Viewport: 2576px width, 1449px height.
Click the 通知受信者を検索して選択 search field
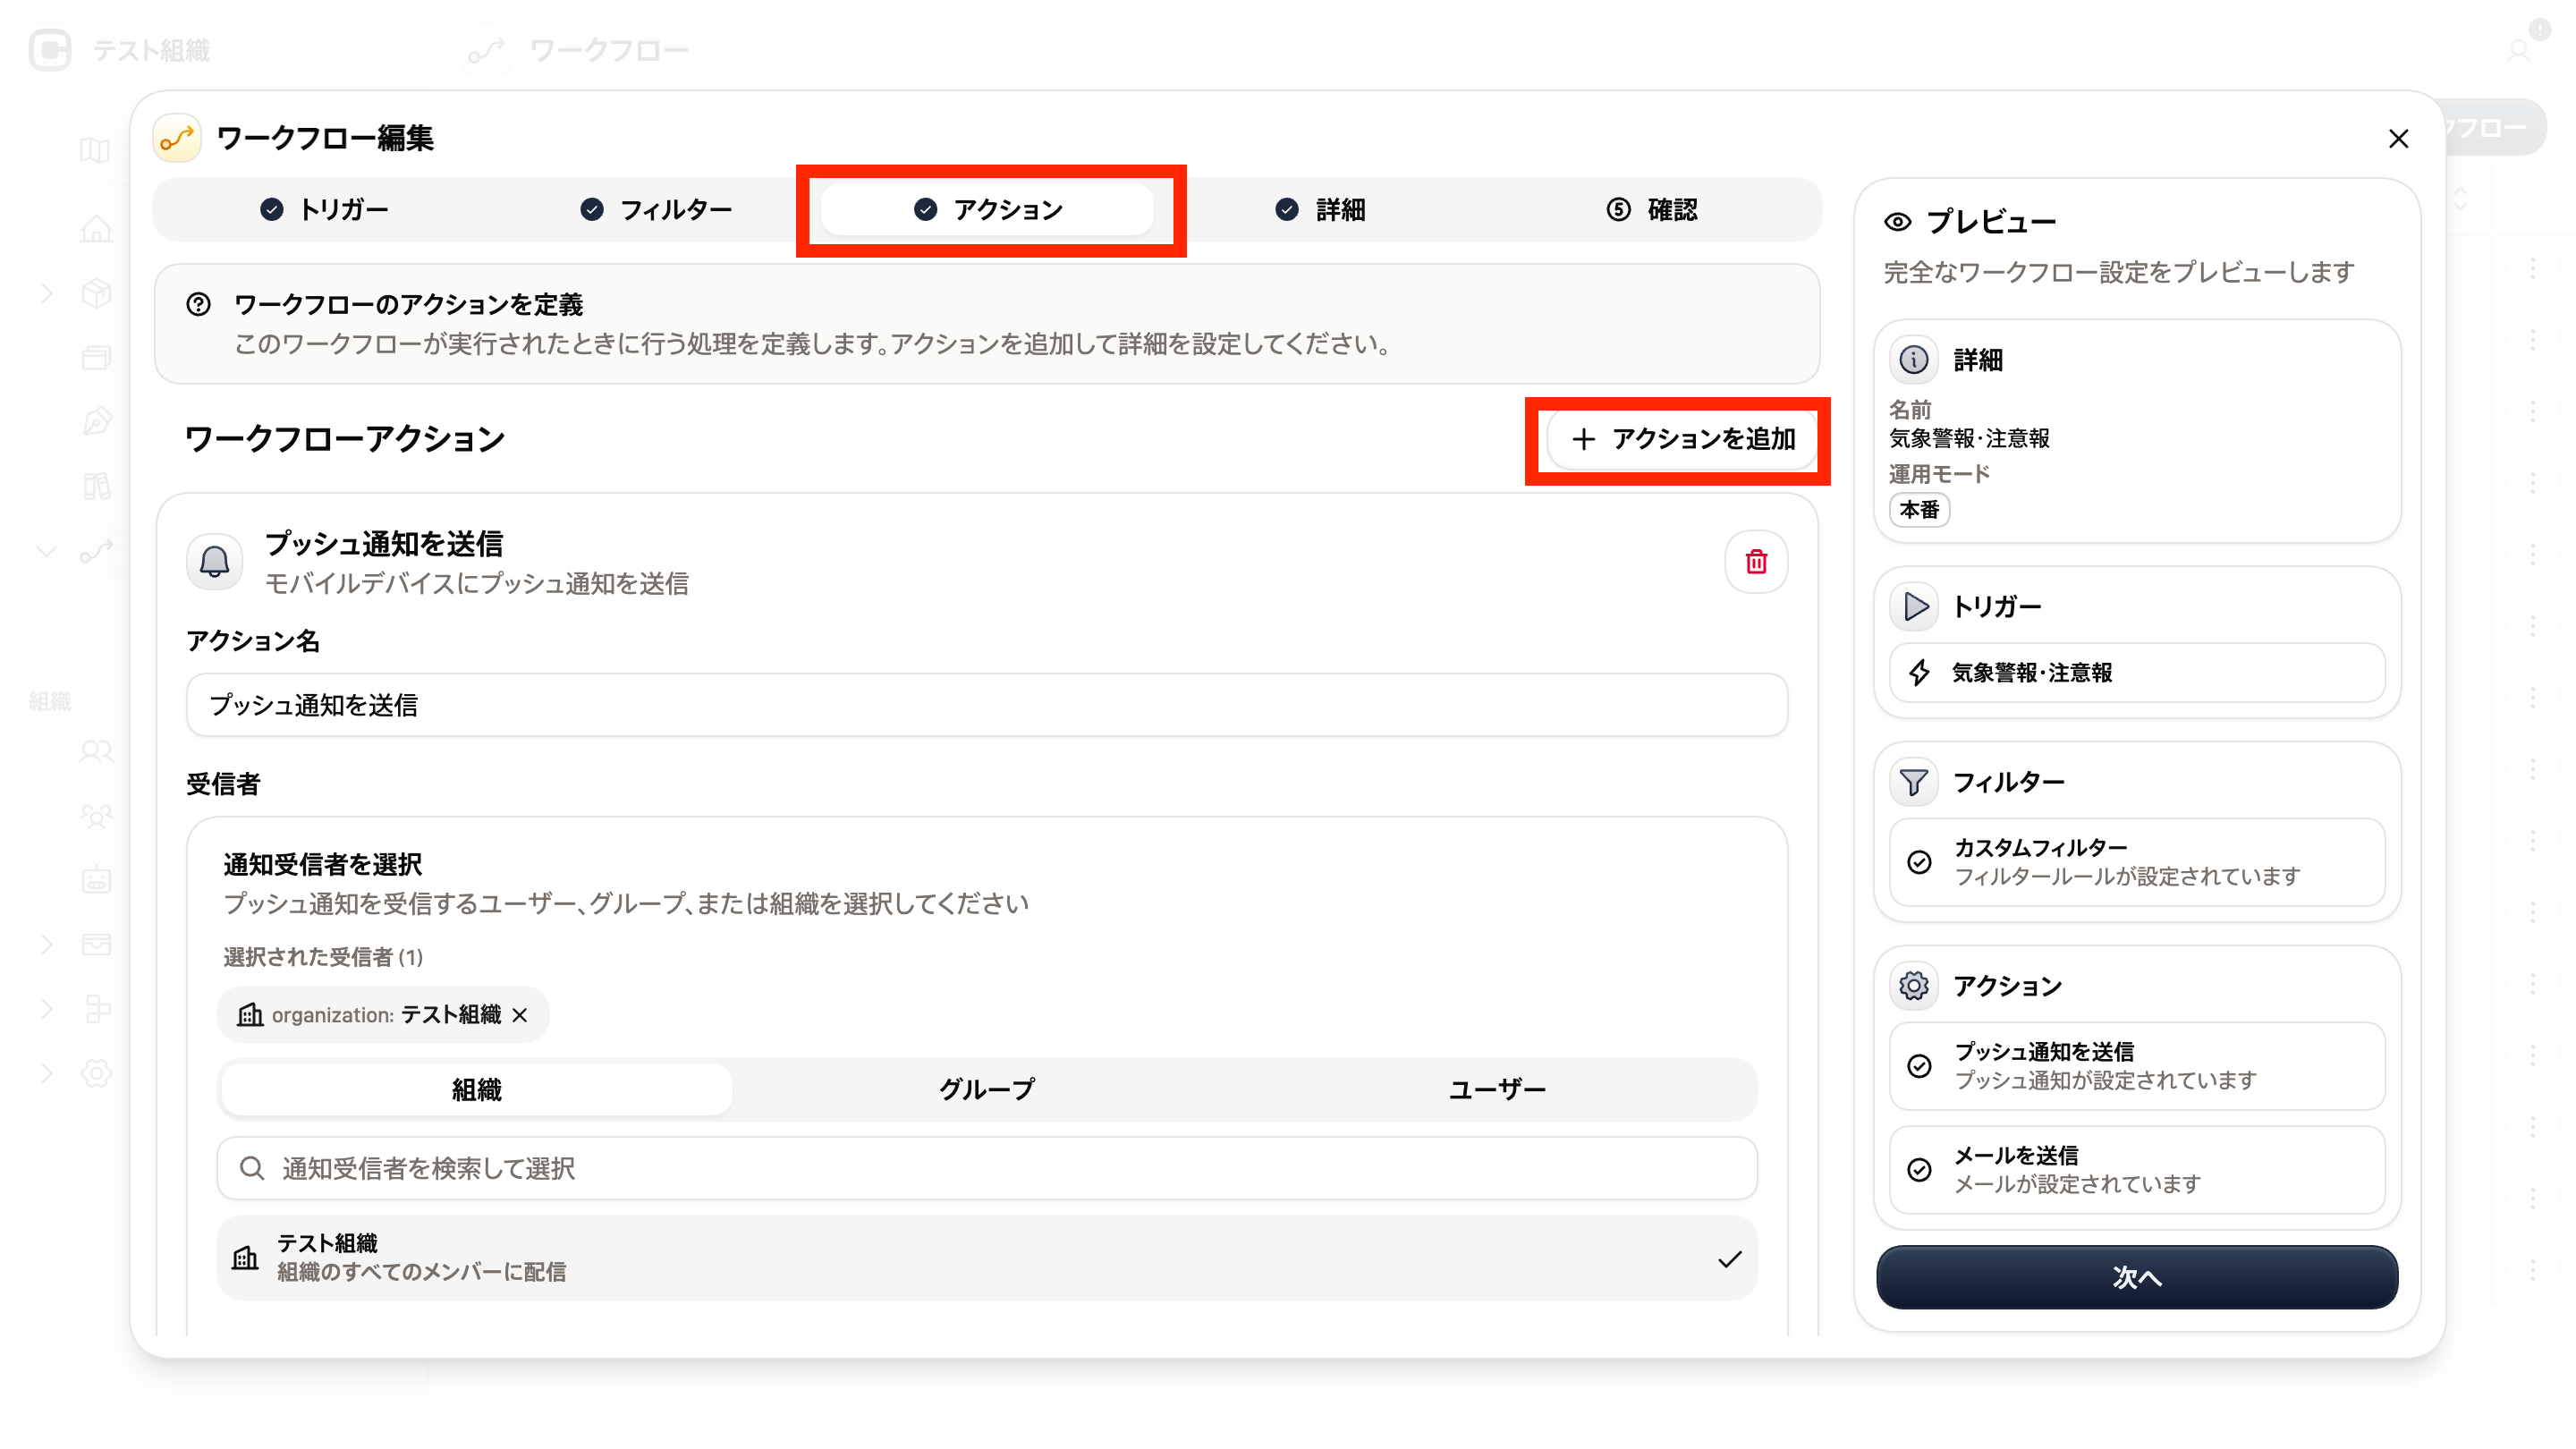[x=987, y=1168]
